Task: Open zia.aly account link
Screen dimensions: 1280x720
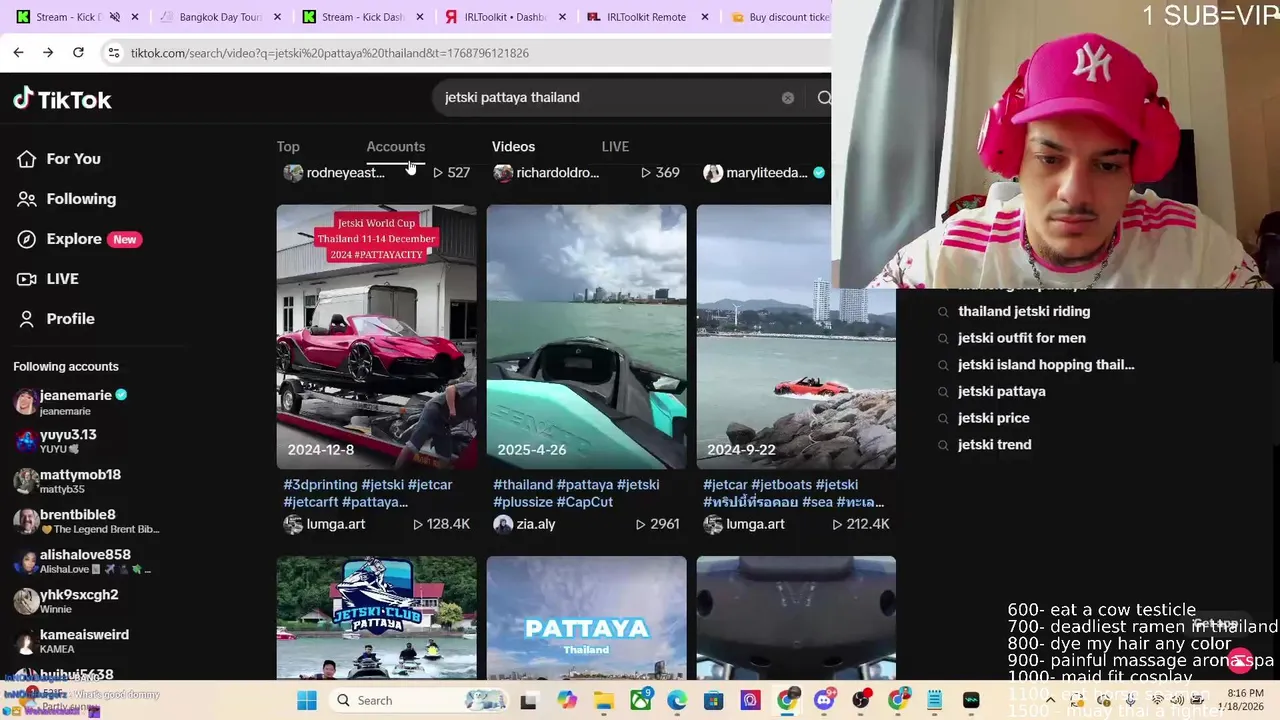Action: [x=524, y=524]
